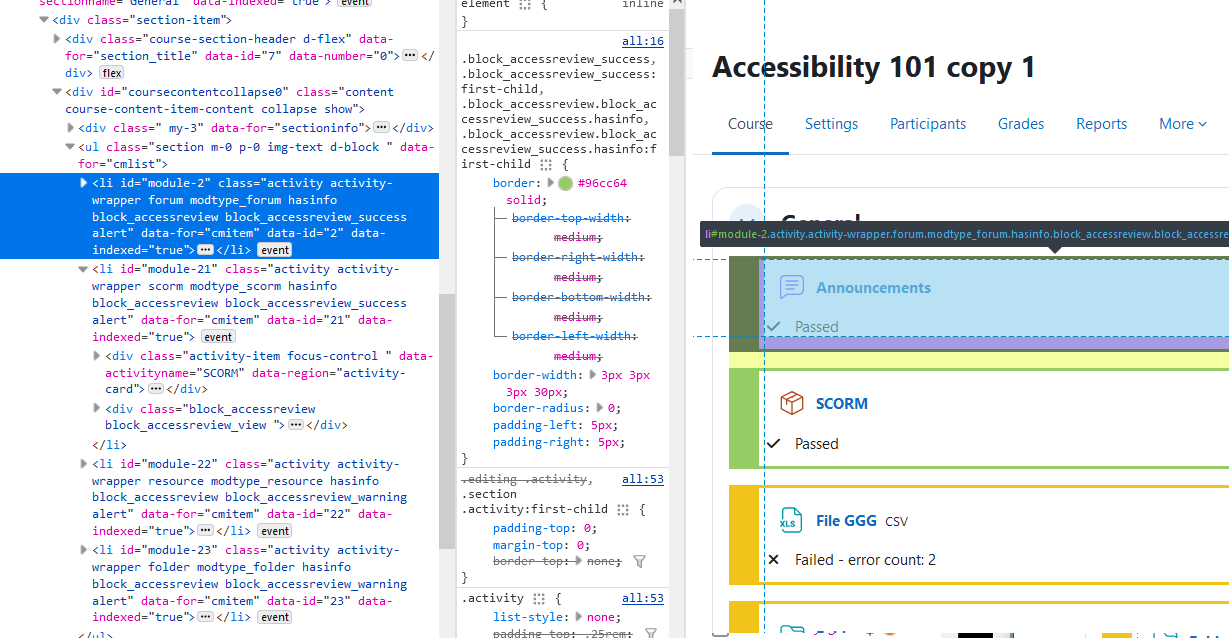Expand the course-section-header div node
Viewport: 1229px width, 638px height.
(57, 38)
